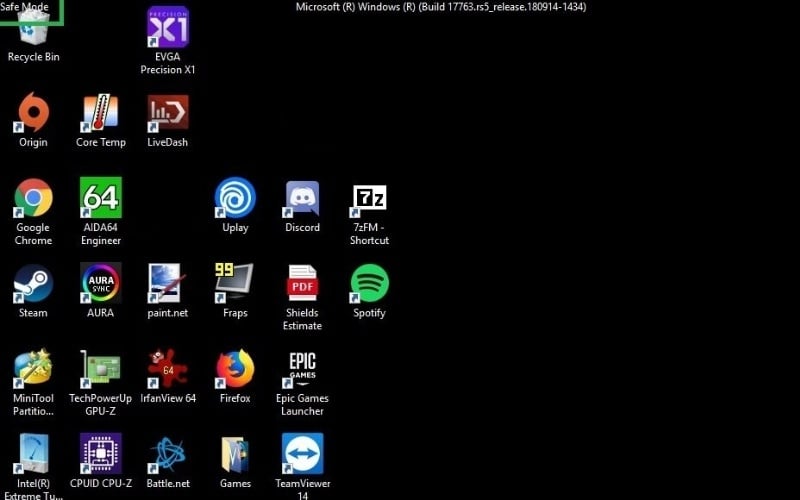Select the Discord shortcut icon
The image size is (800, 500).
[x=302, y=197]
